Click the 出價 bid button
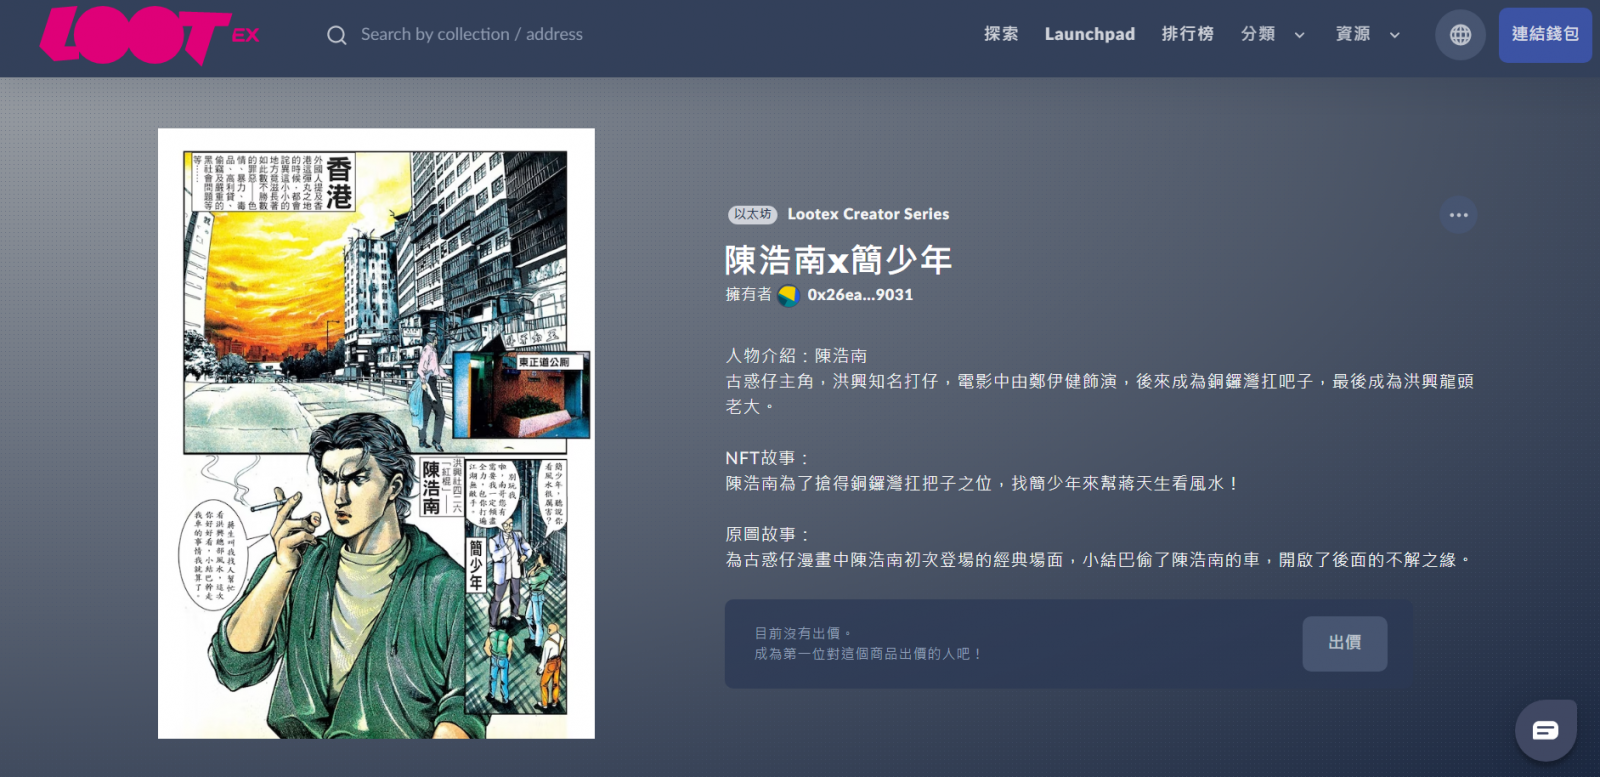 pyautogui.click(x=1344, y=643)
